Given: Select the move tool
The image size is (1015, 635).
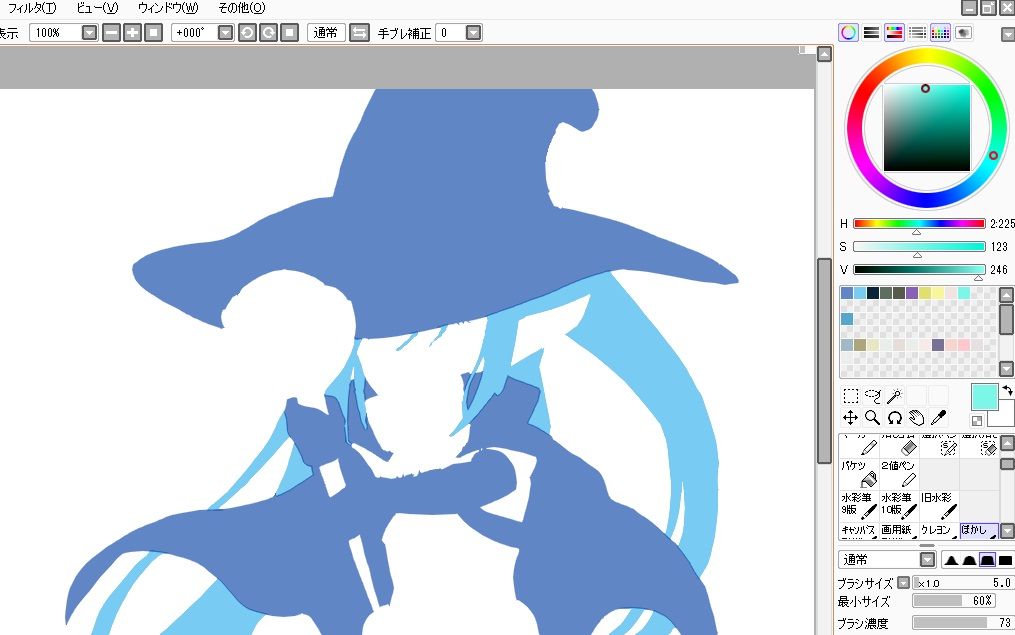Looking at the screenshot, I should [x=851, y=418].
